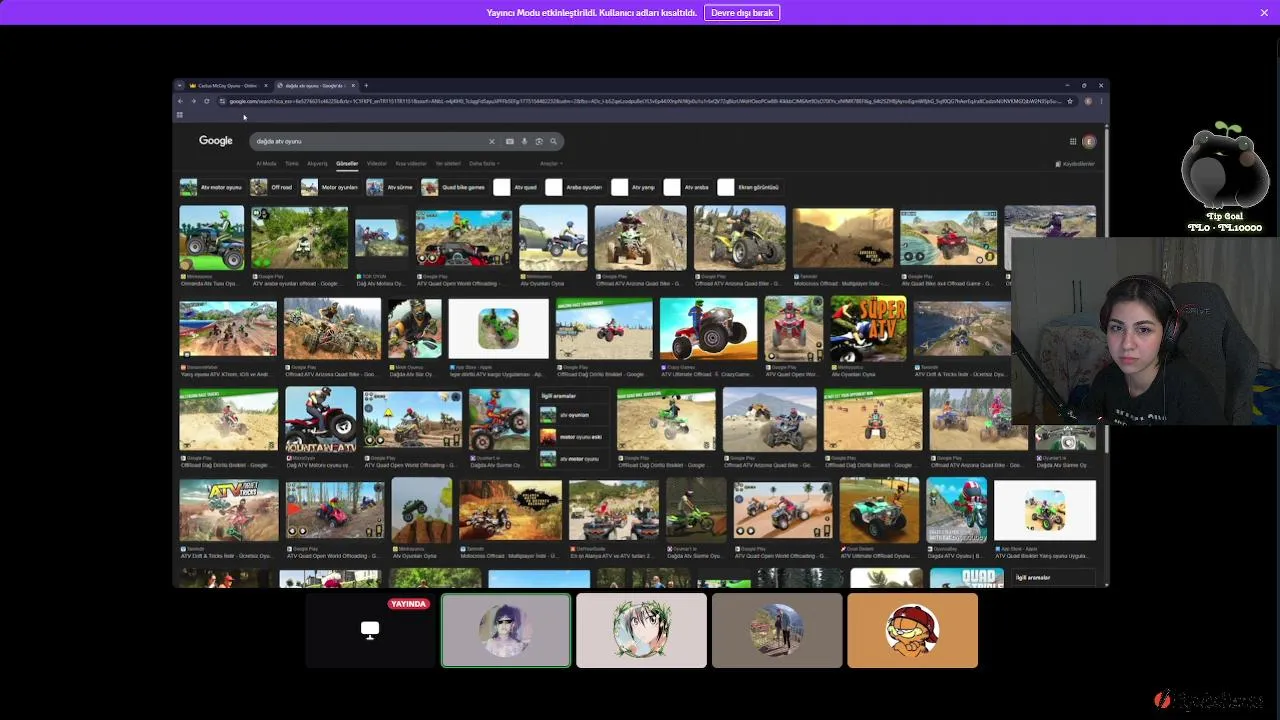Close the 'dağda atv oyunu' browser tab
Screen dimensions: 1280x720
click(x=353, y=86)
